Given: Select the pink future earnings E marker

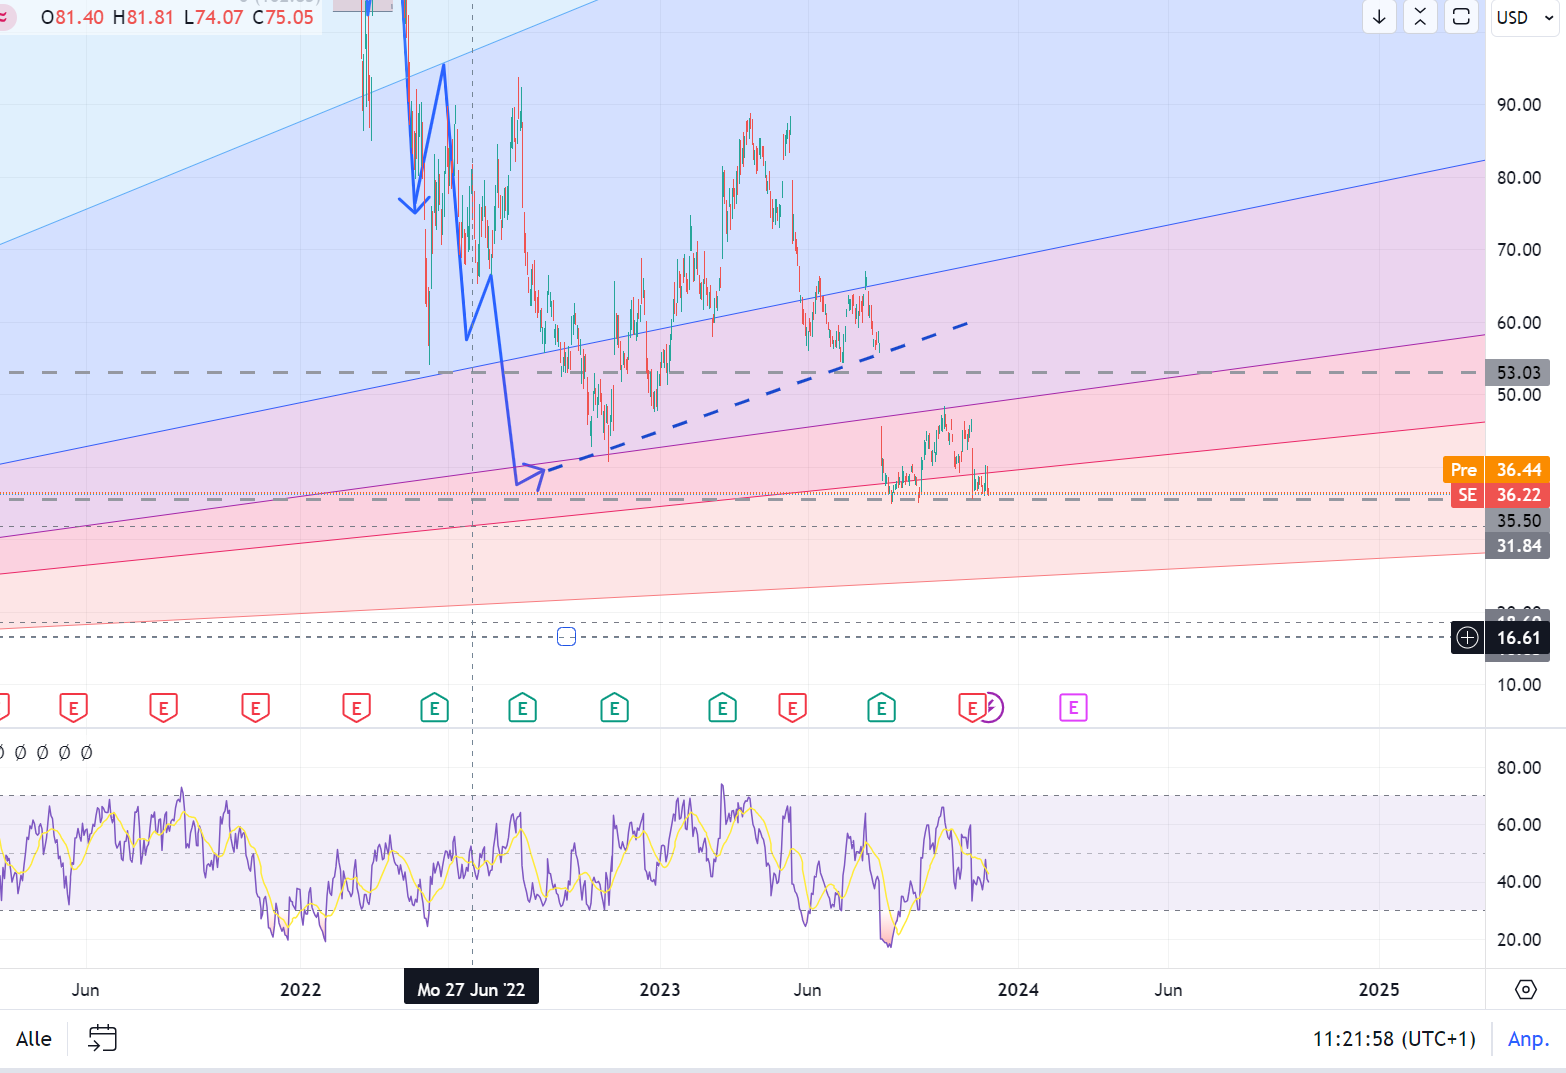Looking at the screenshot, I should tap(1073, 708).
